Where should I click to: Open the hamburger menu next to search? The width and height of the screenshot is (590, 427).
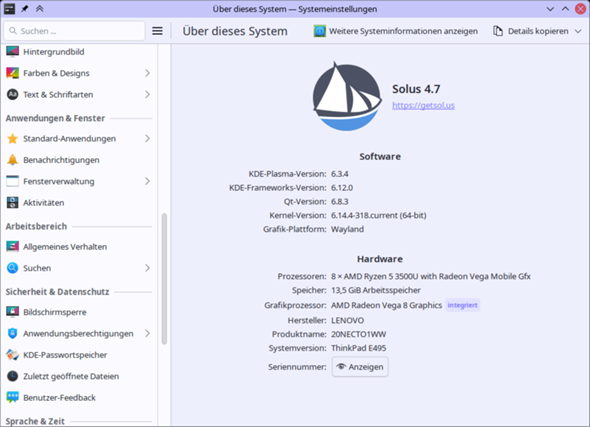pos(157,31)
